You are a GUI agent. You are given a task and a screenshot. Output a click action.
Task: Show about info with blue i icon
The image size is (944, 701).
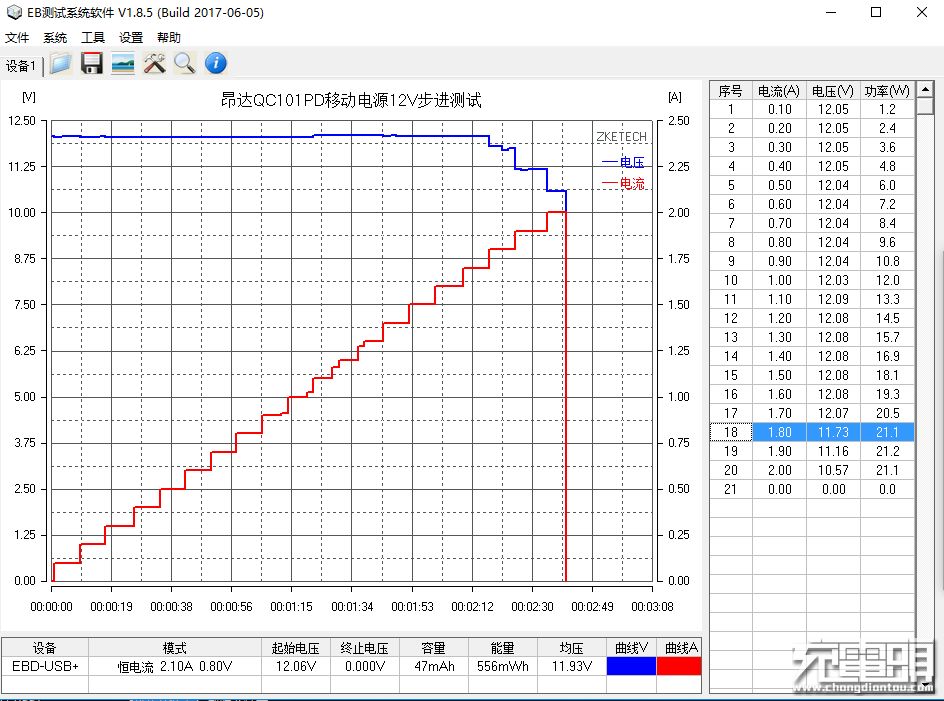(216, 63)
